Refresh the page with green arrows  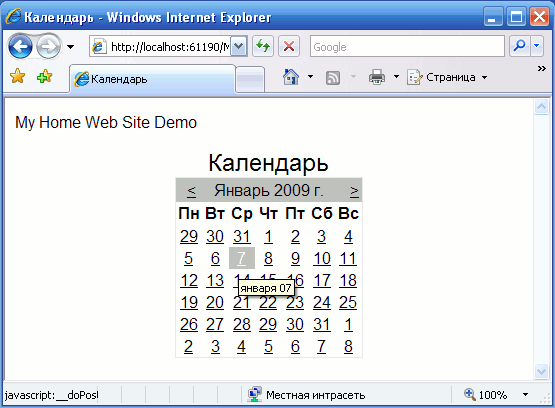pos(263,46)
